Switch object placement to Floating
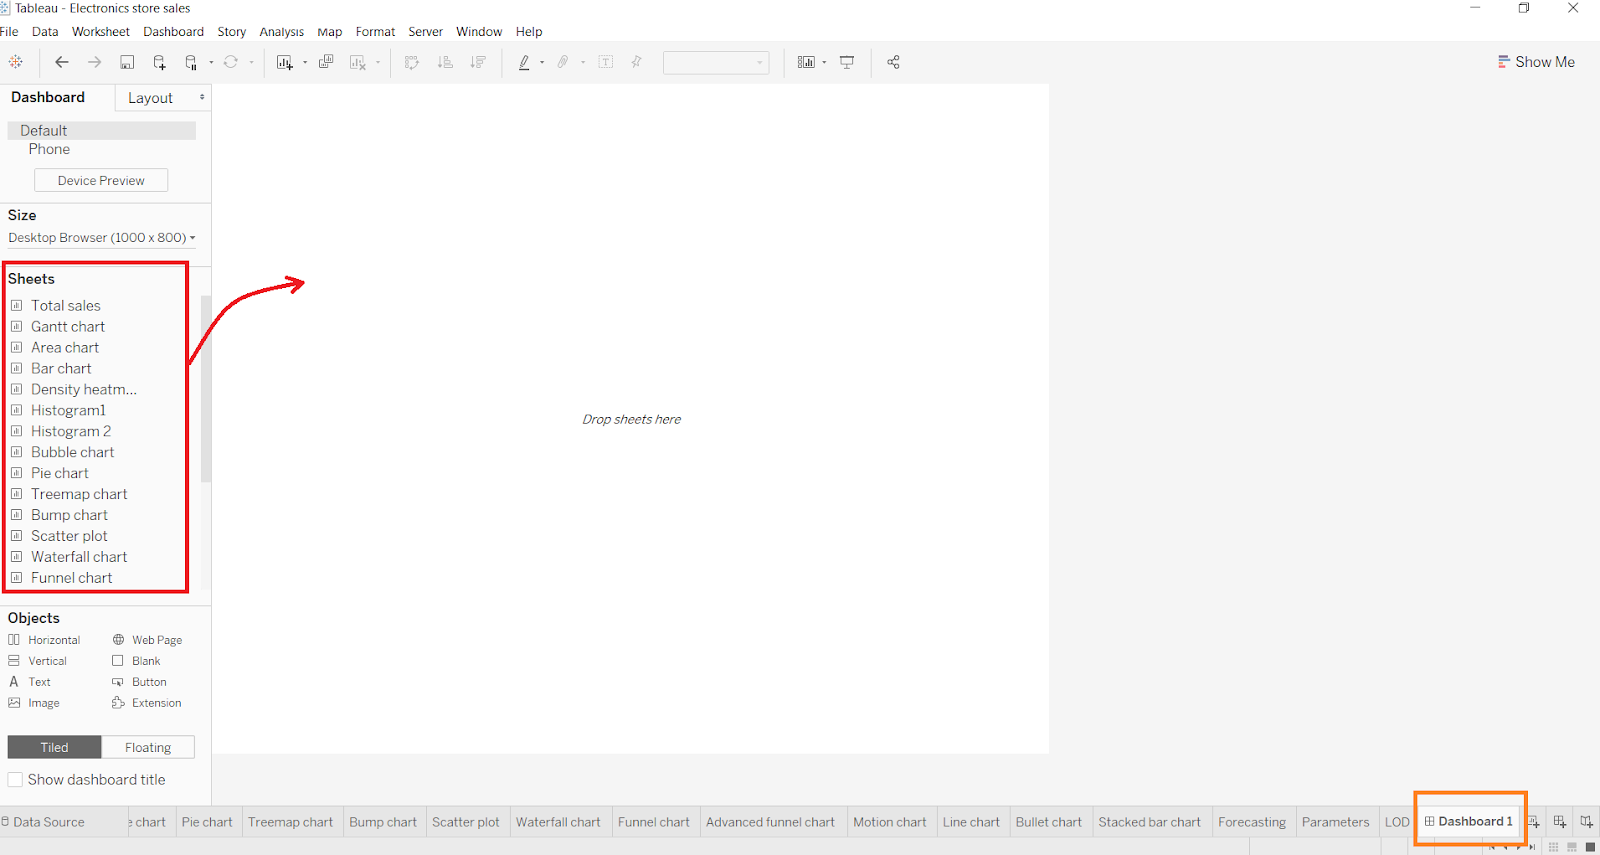Viewport: 1600px width, 855px height. (x=148, y=747)
